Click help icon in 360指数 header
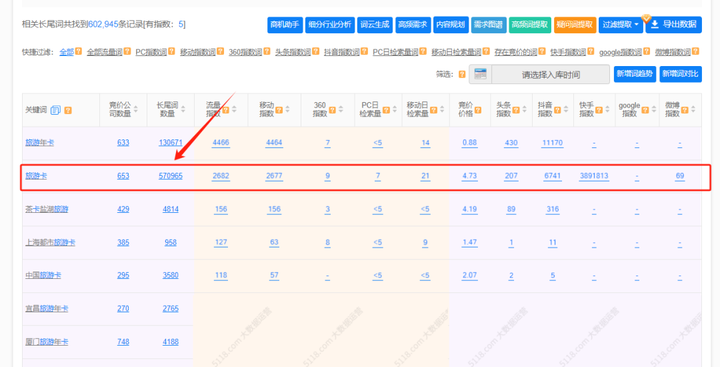 click(x=332, y=110)
